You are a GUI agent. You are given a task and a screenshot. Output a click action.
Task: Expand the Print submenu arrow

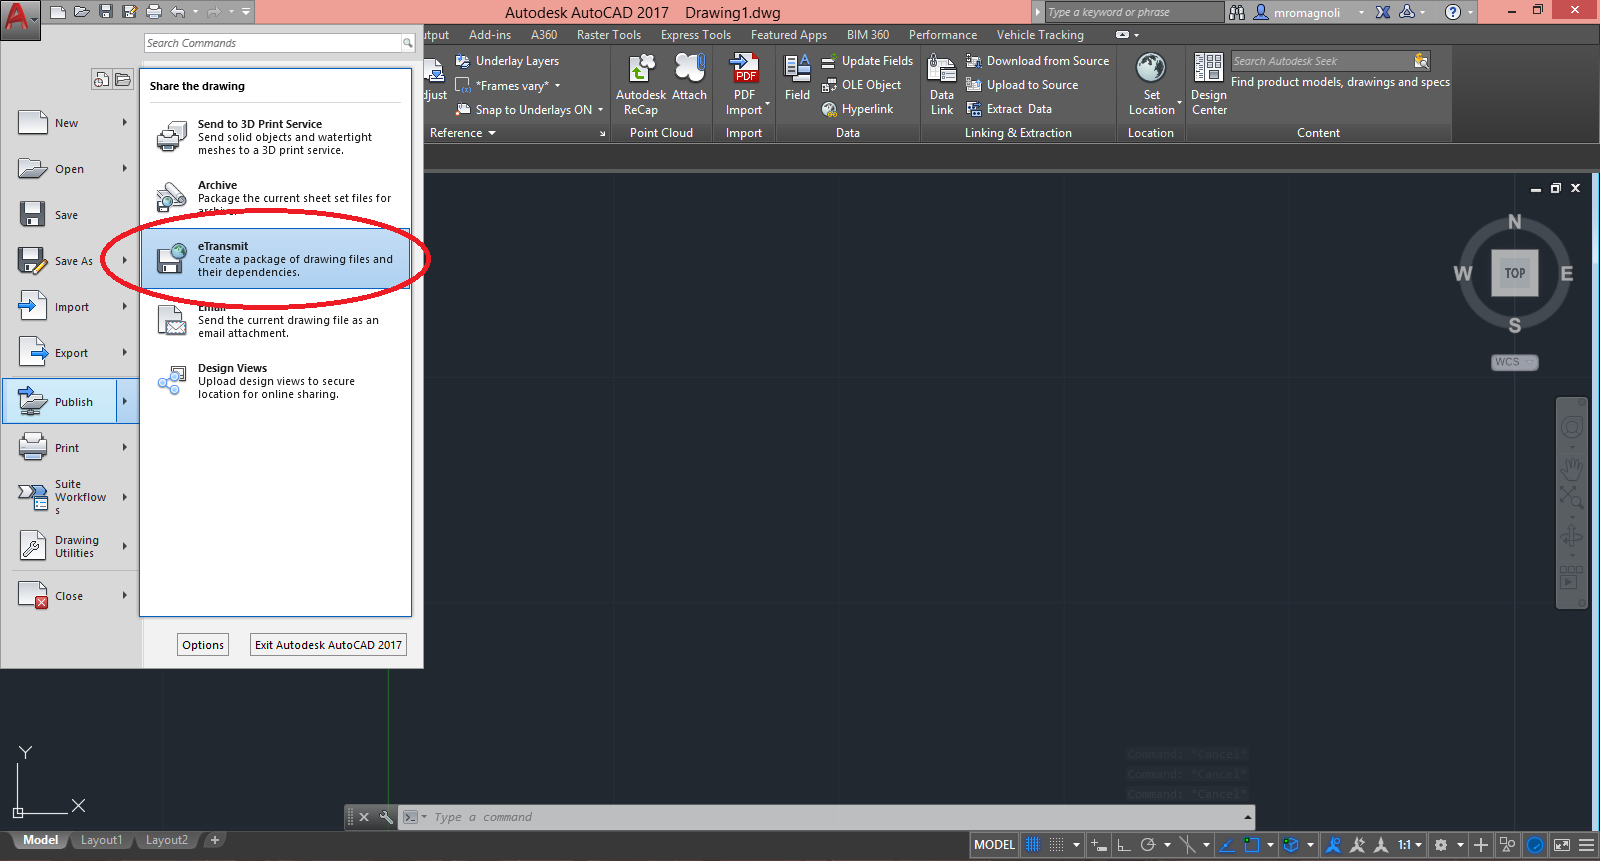[125, 447]
